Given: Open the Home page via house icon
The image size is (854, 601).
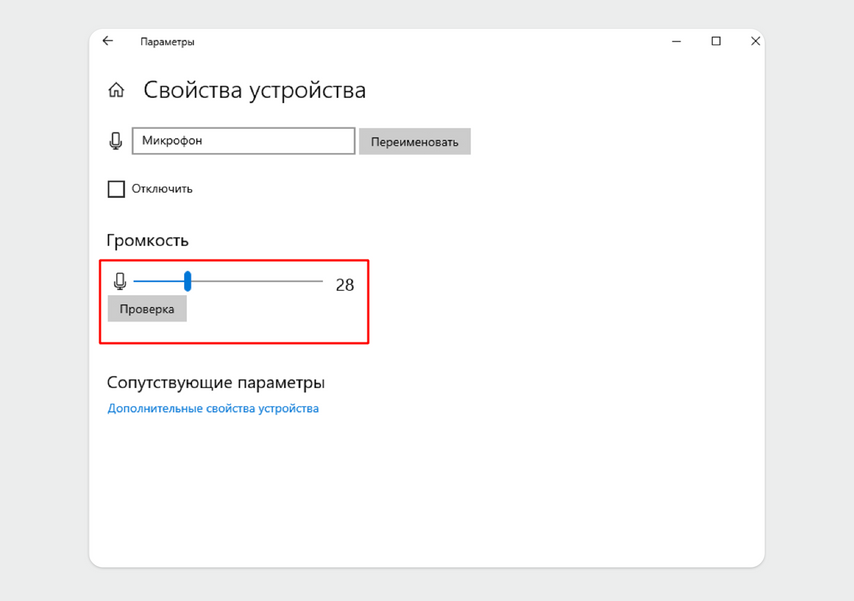Looking at the screenshot, I should [116, 91].
